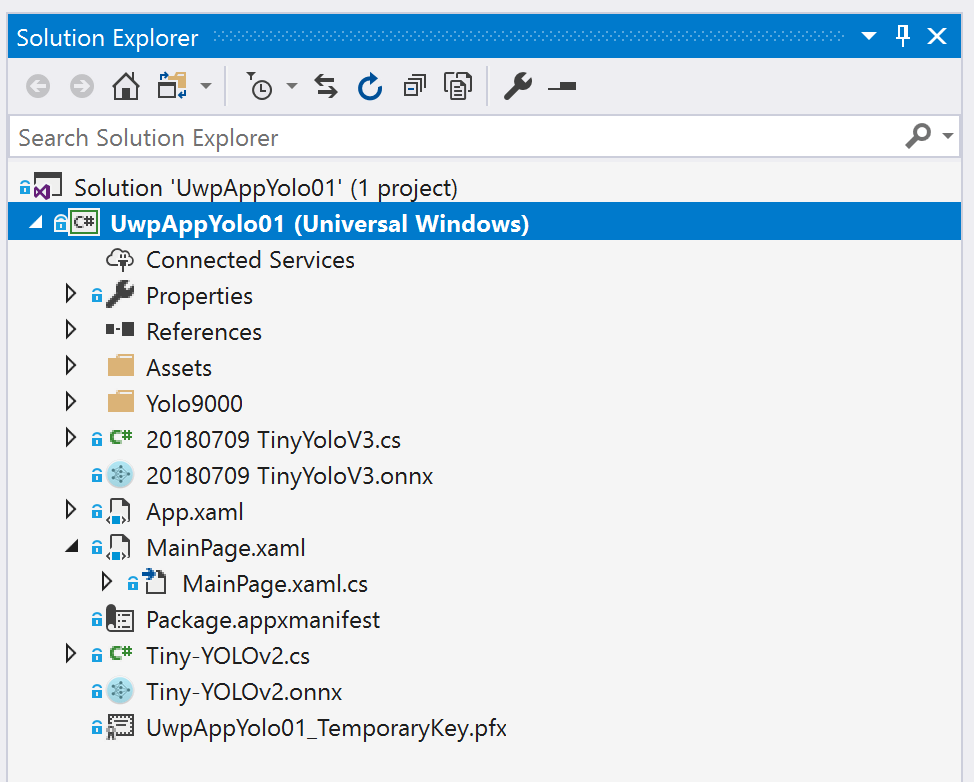Select the UwpAppYolo01_TemporaryKey.pfx file
Image resolution: width=974 pixels, height=782 pixels.
(x=326, y=728)
